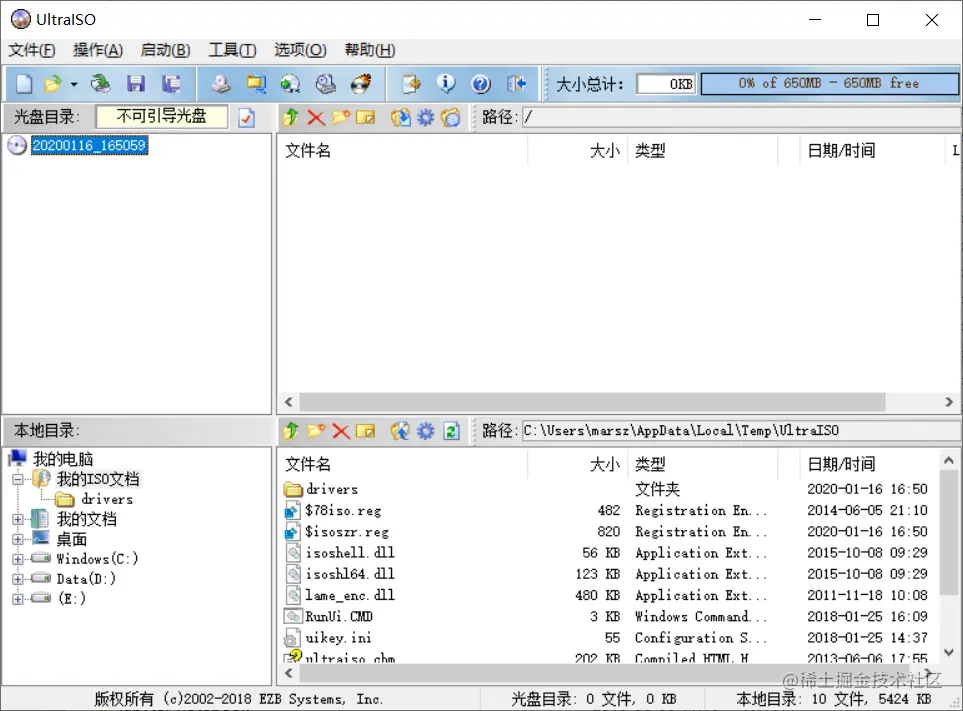Screen dimensions: 963x711
Task: Go up one level in disc directory
Action: coord(291,117)
